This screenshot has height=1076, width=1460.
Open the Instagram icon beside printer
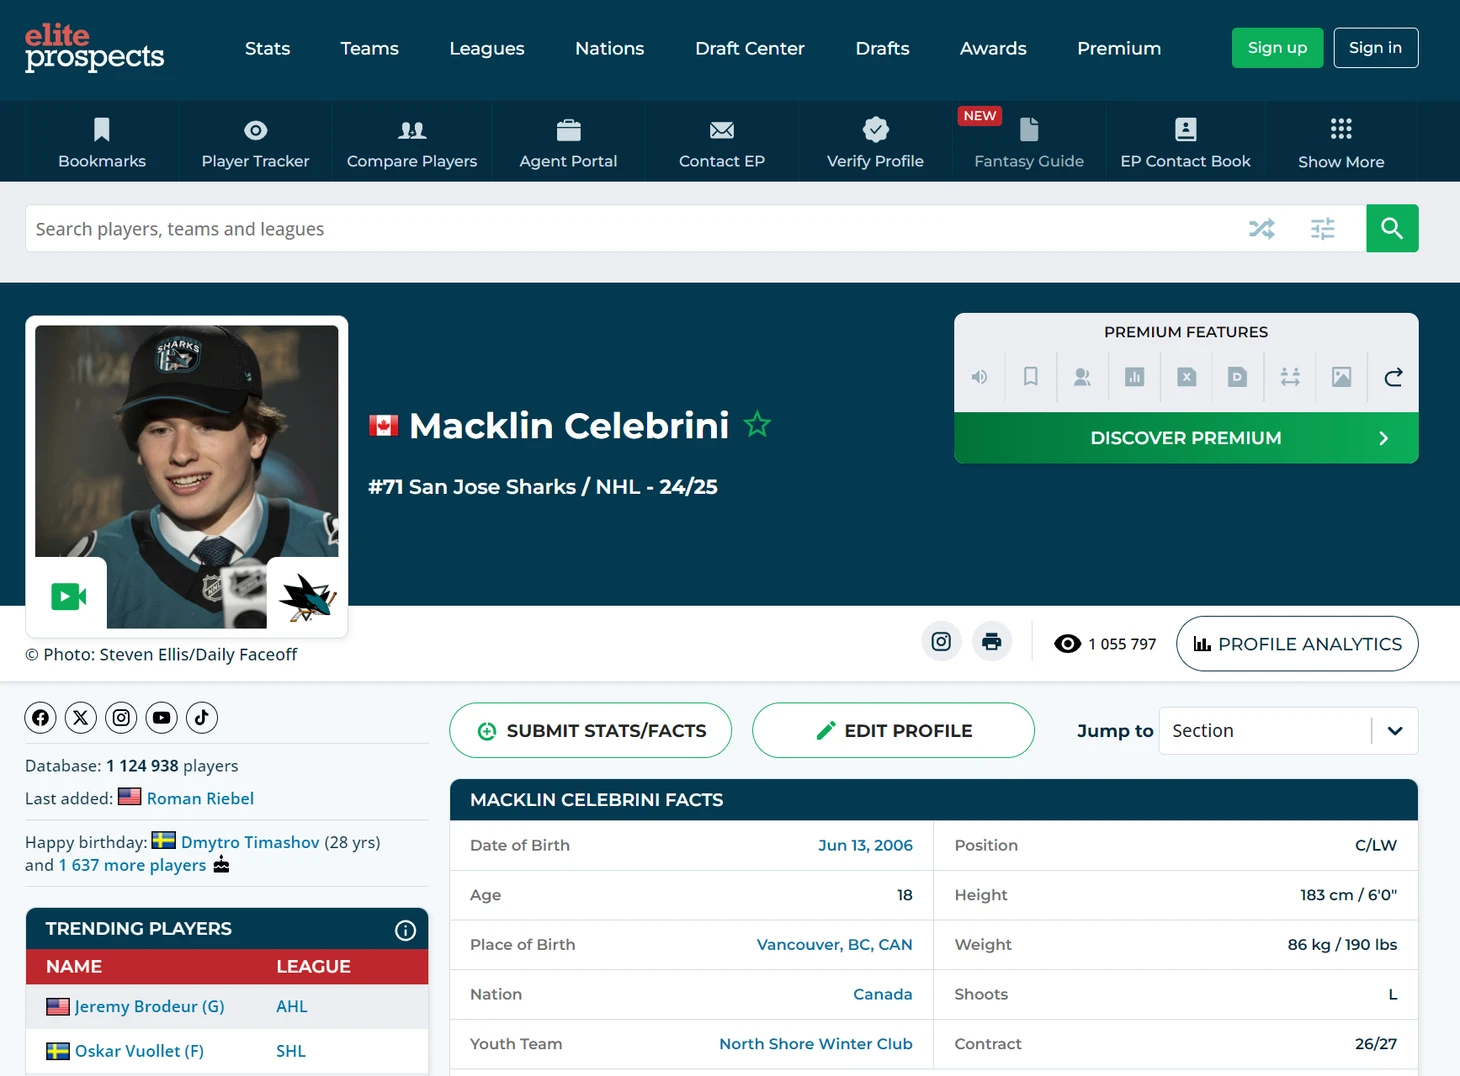point(941,642)
